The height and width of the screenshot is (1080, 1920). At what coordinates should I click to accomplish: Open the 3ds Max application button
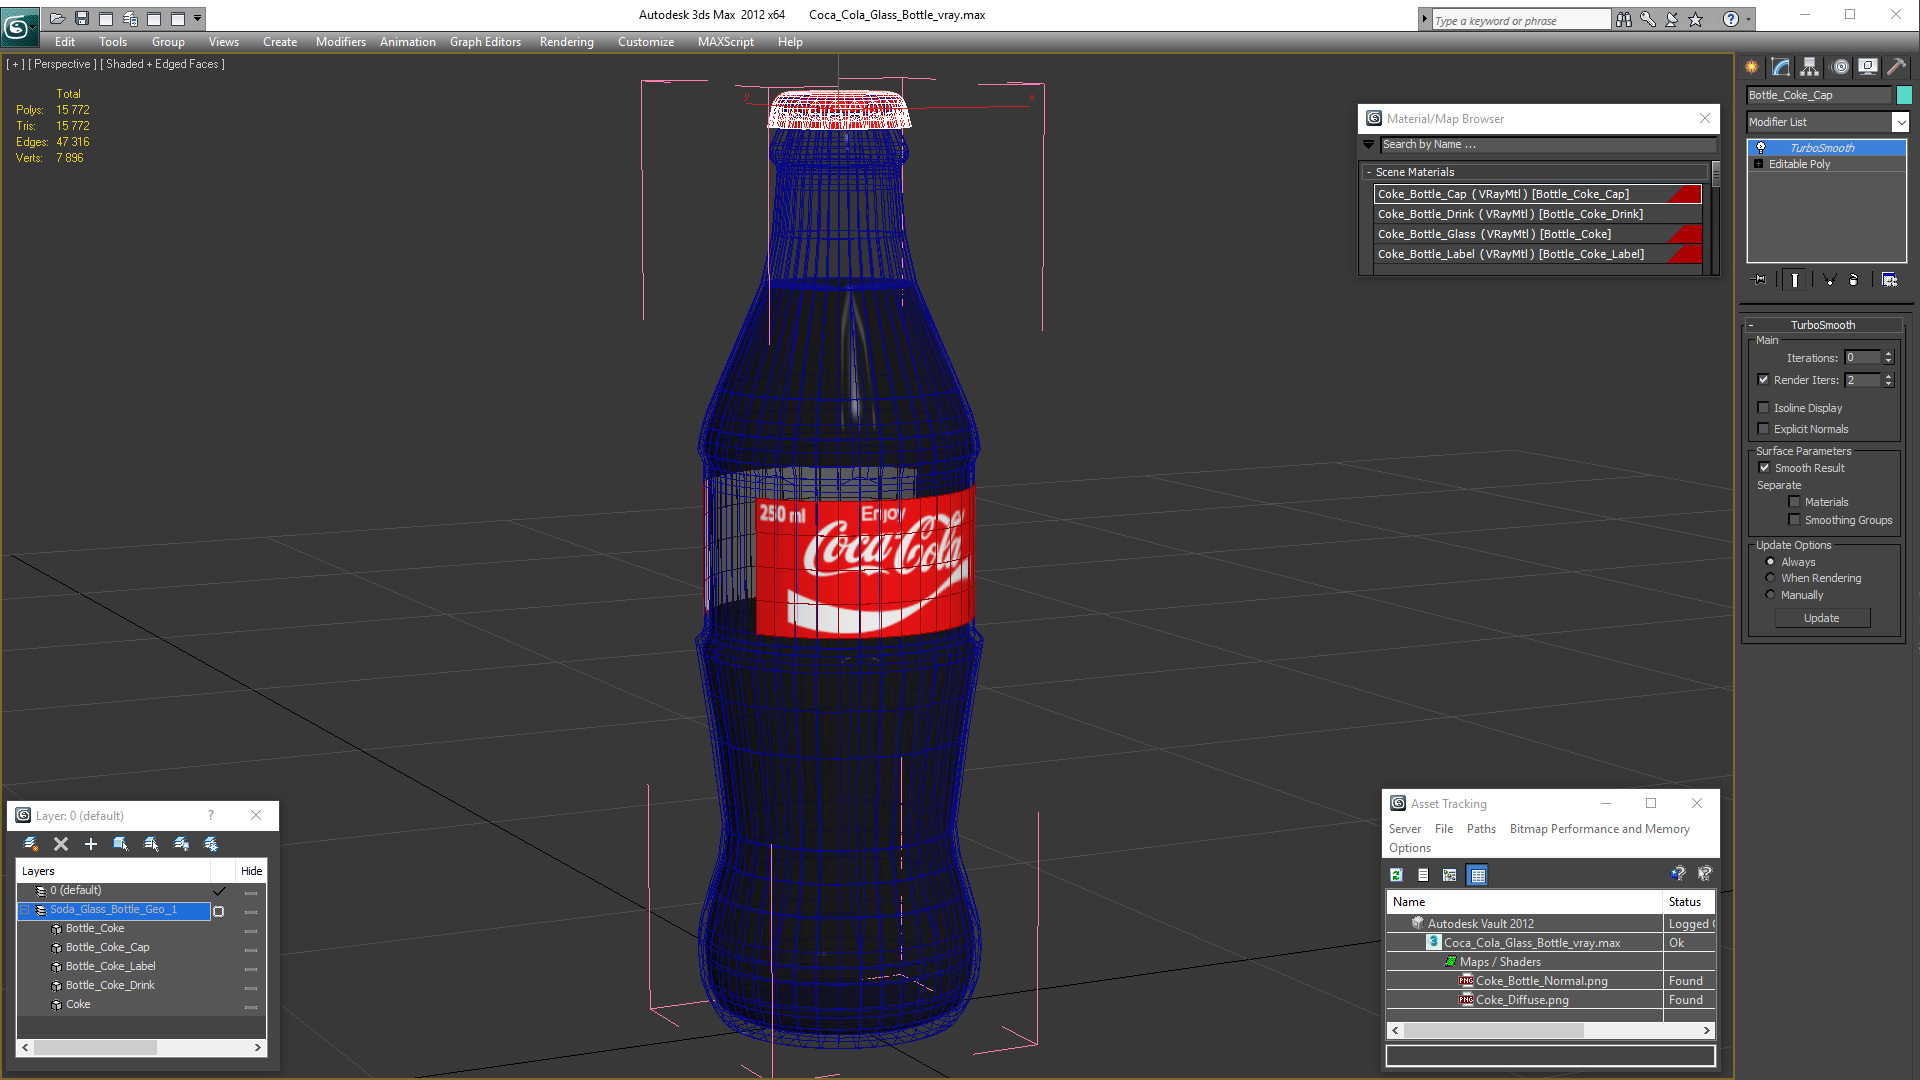click(x=19, y=26)
